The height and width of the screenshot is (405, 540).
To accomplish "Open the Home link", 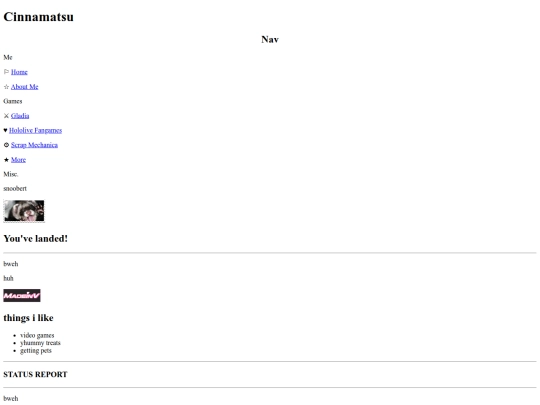I will (19, 72).
